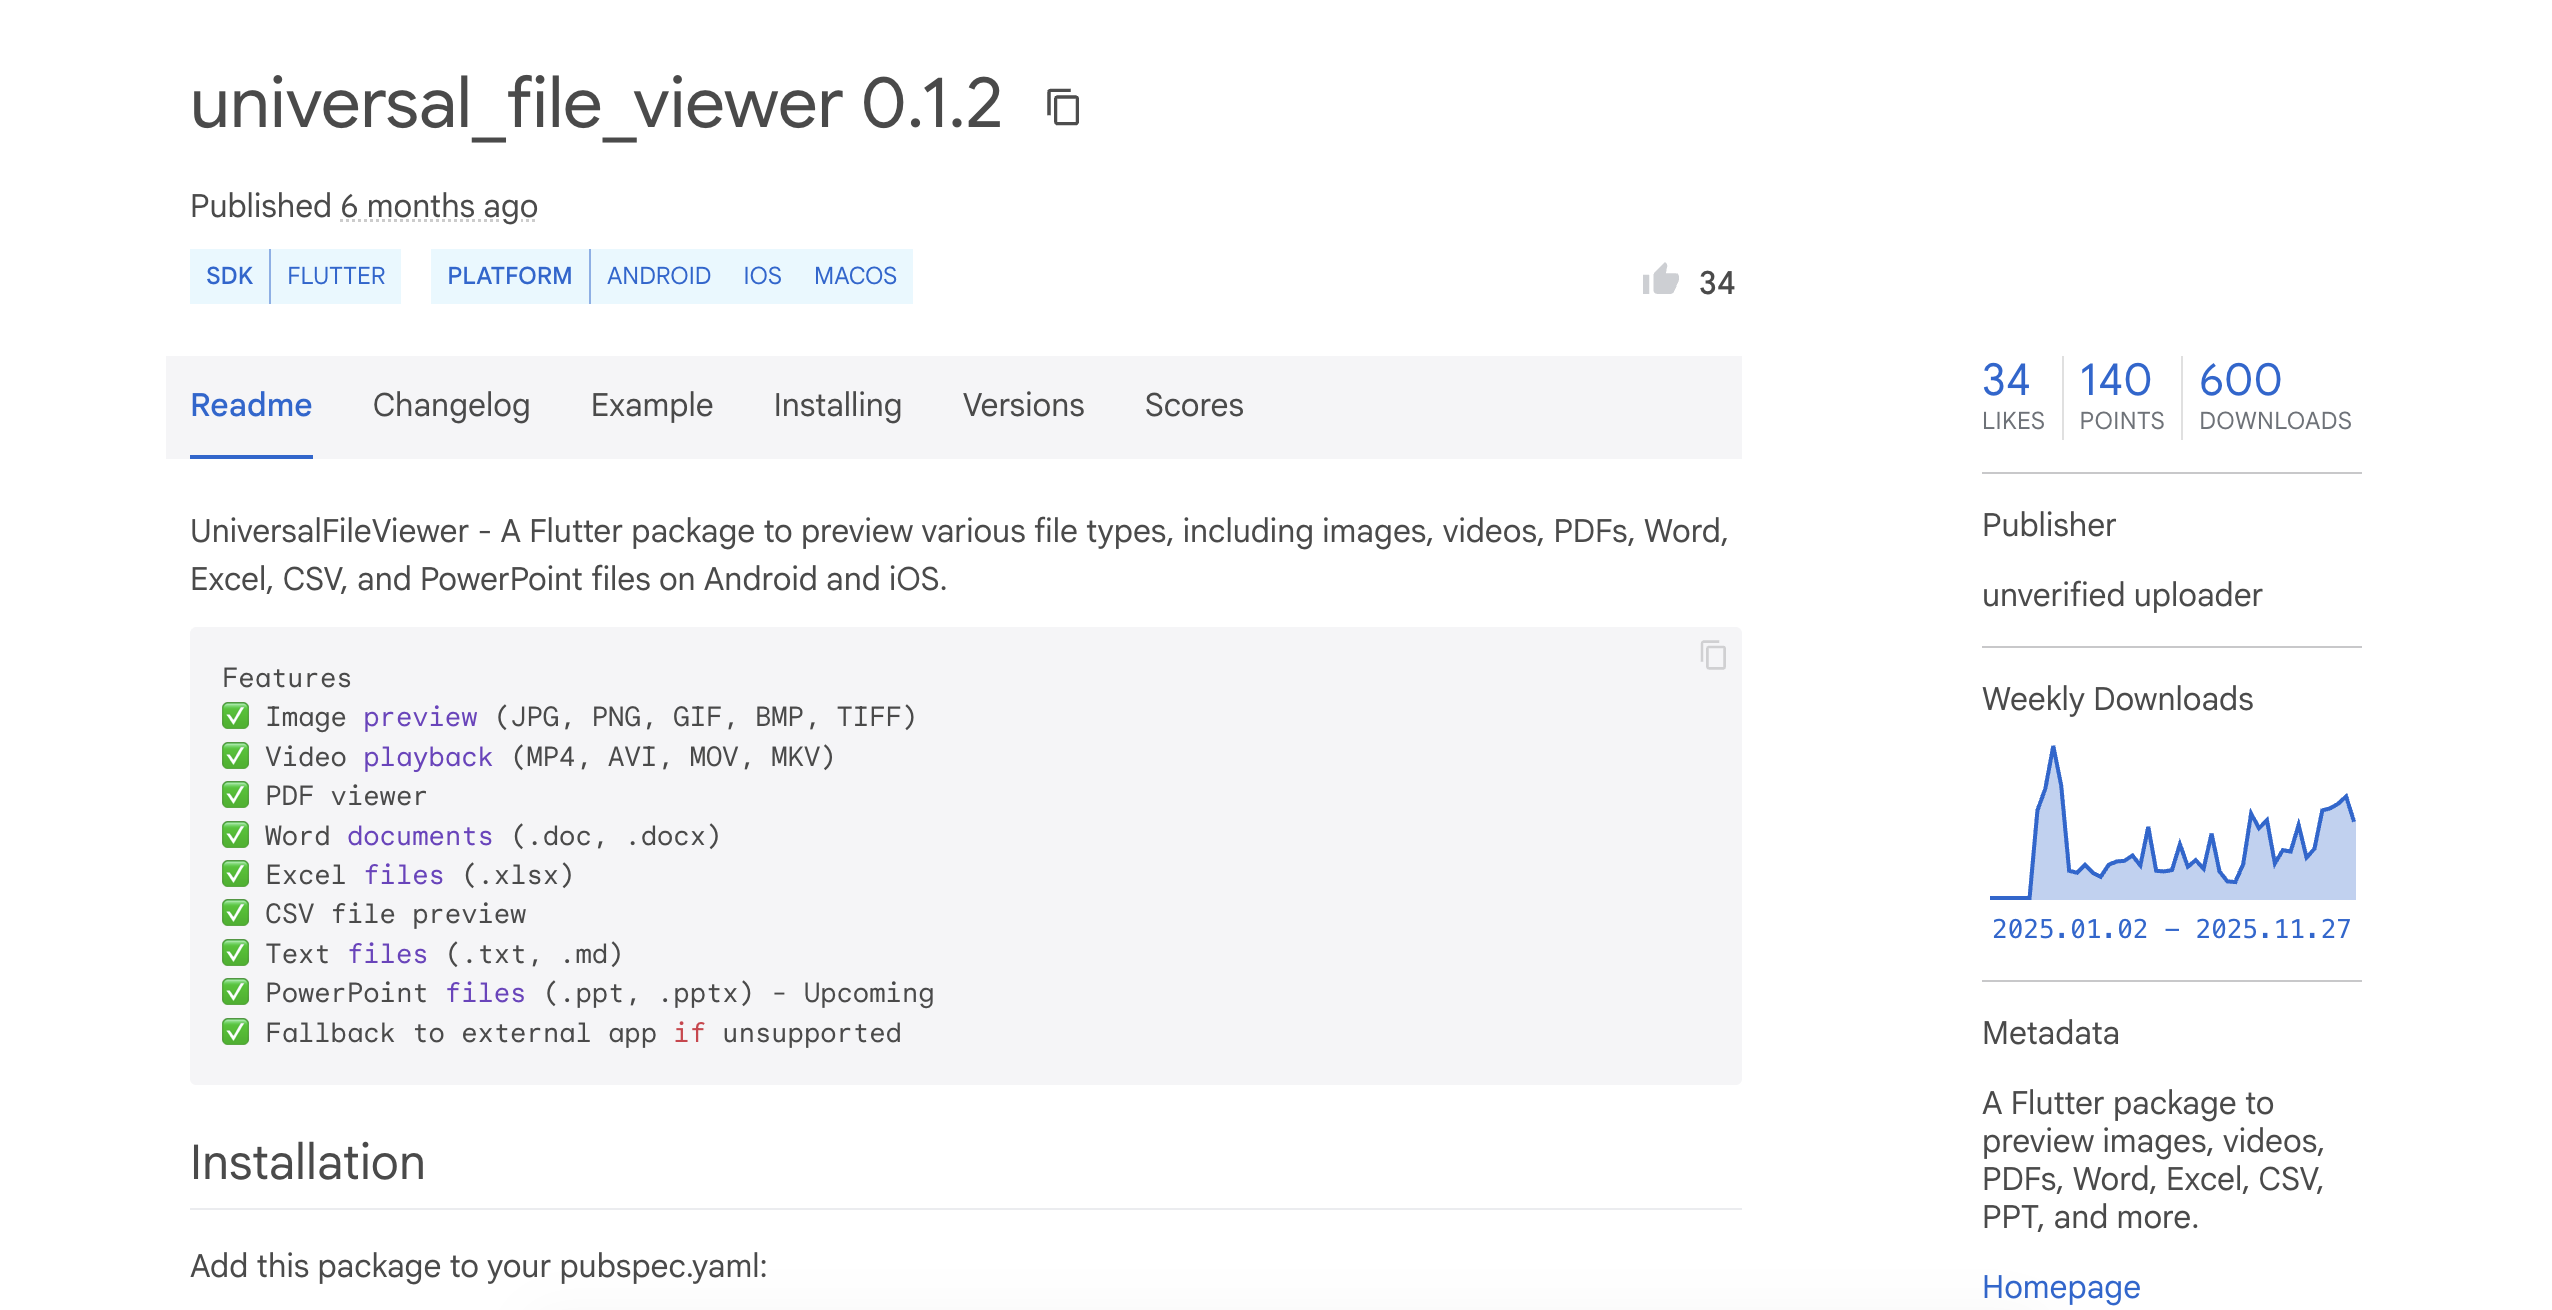Screen dimensions: 2552x1310
Task: Click the Weekly Downloads heading
Action: (x=2117, y=699)
